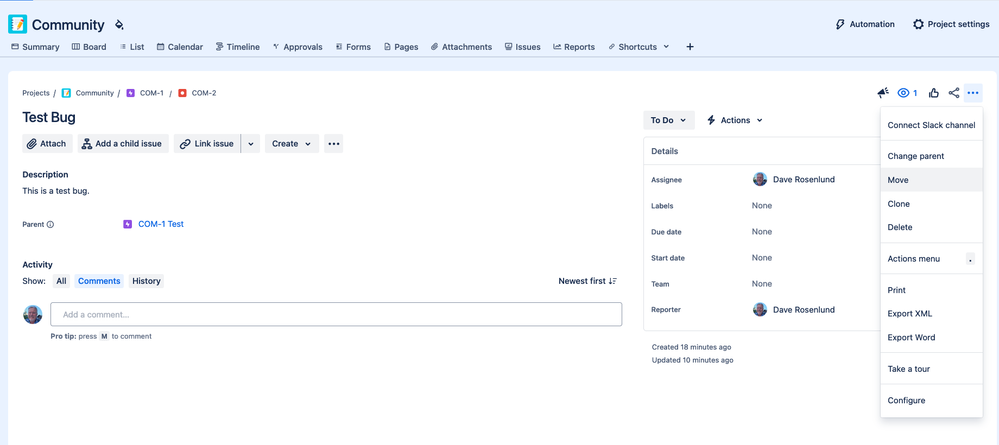Image resolution: width=999 pixels, height=445 pixels.
Task: Open Project settings gear
Action: pos(951,24)
